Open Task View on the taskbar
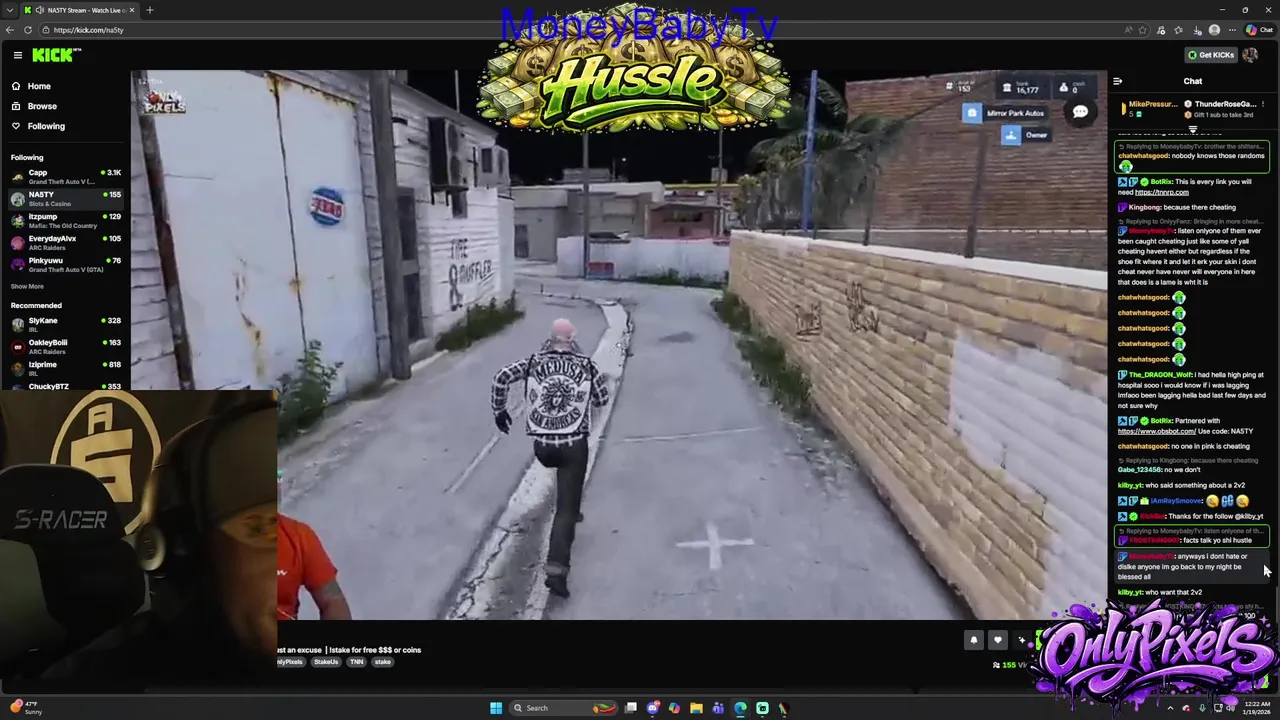This screenshot has width=1280, height=720. 631,708
